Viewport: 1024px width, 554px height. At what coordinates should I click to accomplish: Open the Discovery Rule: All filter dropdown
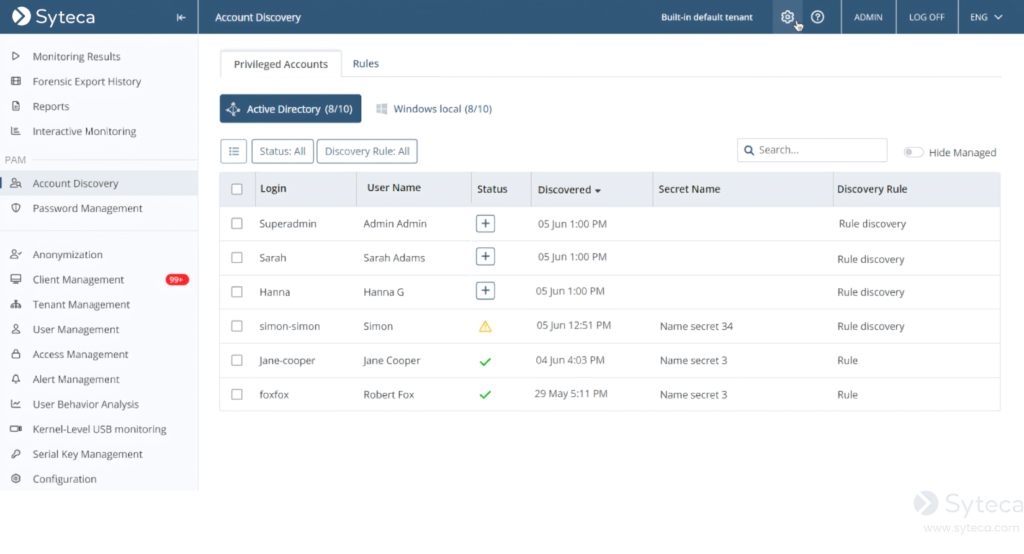pyautogui.click(x=367, y=151)
